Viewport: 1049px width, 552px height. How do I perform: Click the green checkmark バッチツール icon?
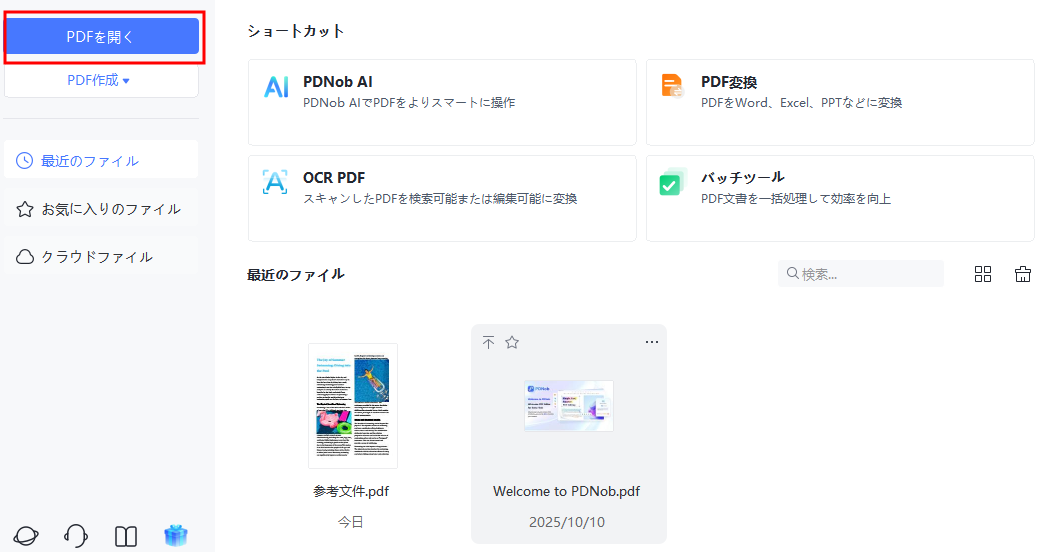(672, 182)
